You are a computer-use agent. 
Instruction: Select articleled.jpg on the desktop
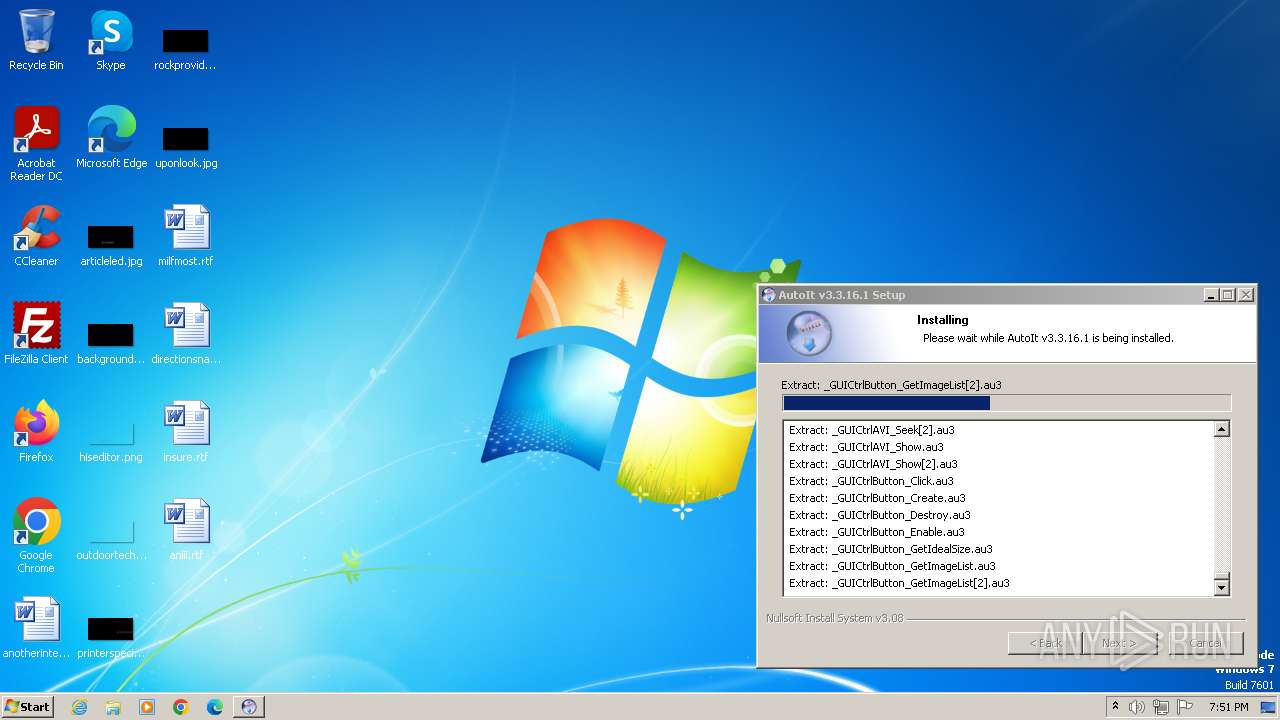tap(111, 245)
